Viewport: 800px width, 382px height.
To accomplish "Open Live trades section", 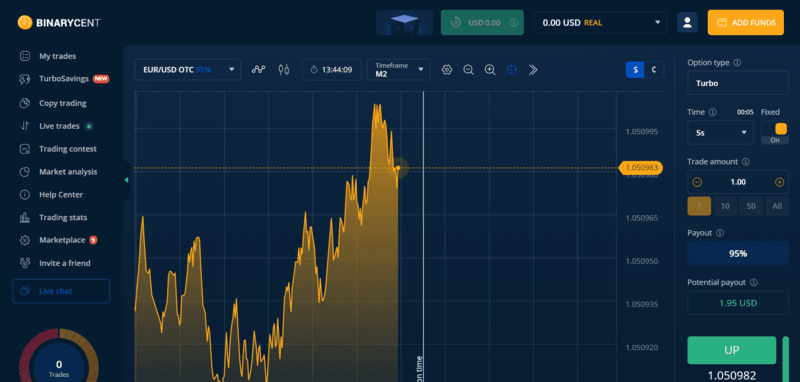I will click(59, 126).
